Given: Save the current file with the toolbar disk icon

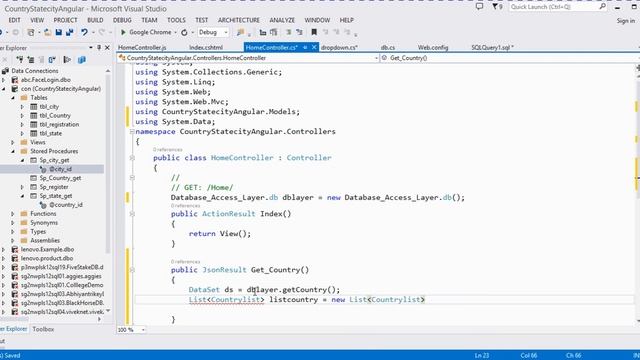Looking at the screenshot, I should (x=59, y=32).
